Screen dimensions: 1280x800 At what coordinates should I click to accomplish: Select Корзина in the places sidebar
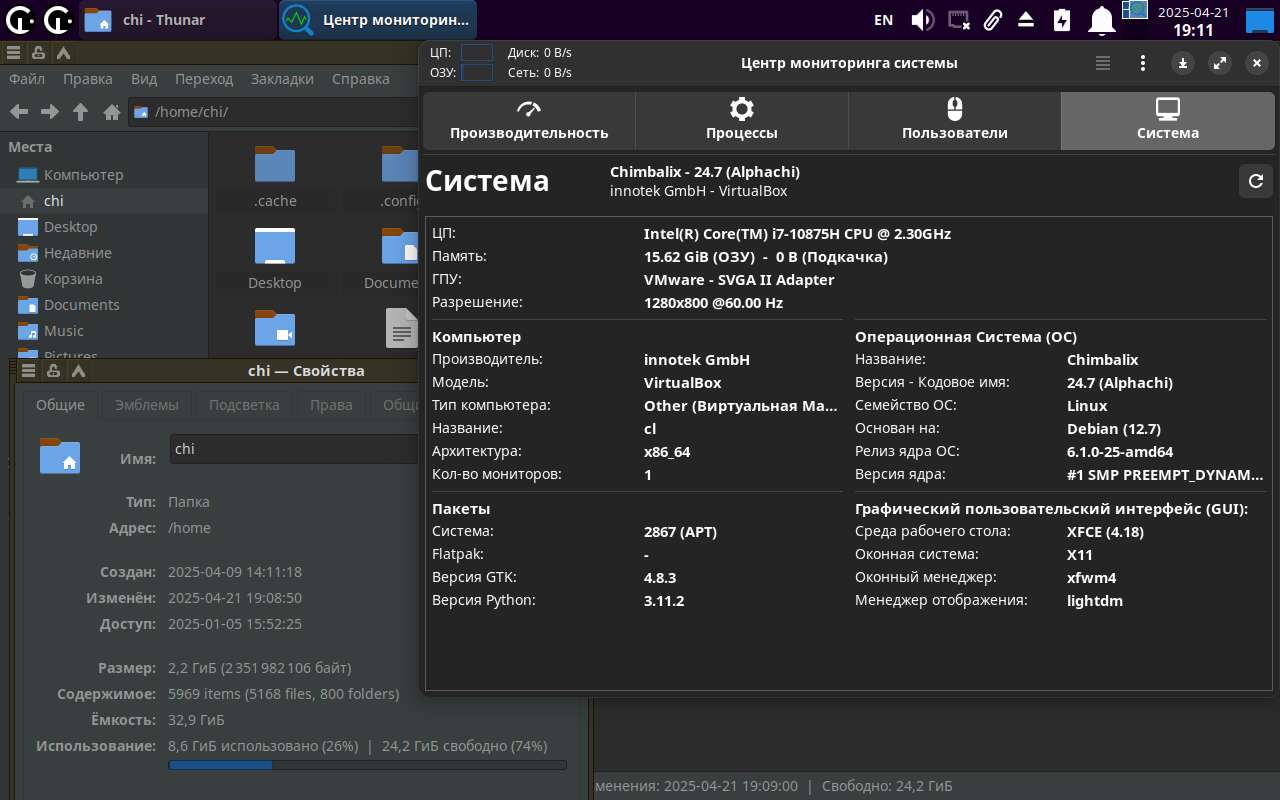click(x=72, y=279)
